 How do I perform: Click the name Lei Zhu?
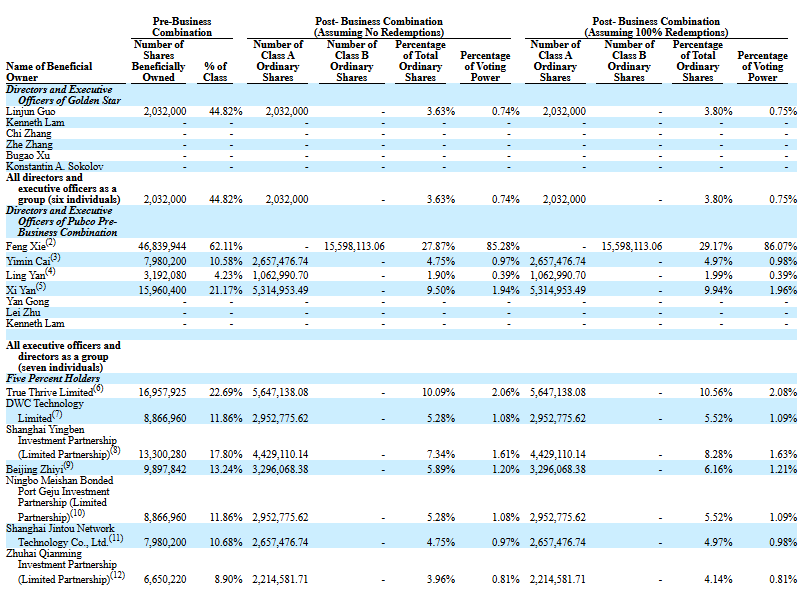23,313
